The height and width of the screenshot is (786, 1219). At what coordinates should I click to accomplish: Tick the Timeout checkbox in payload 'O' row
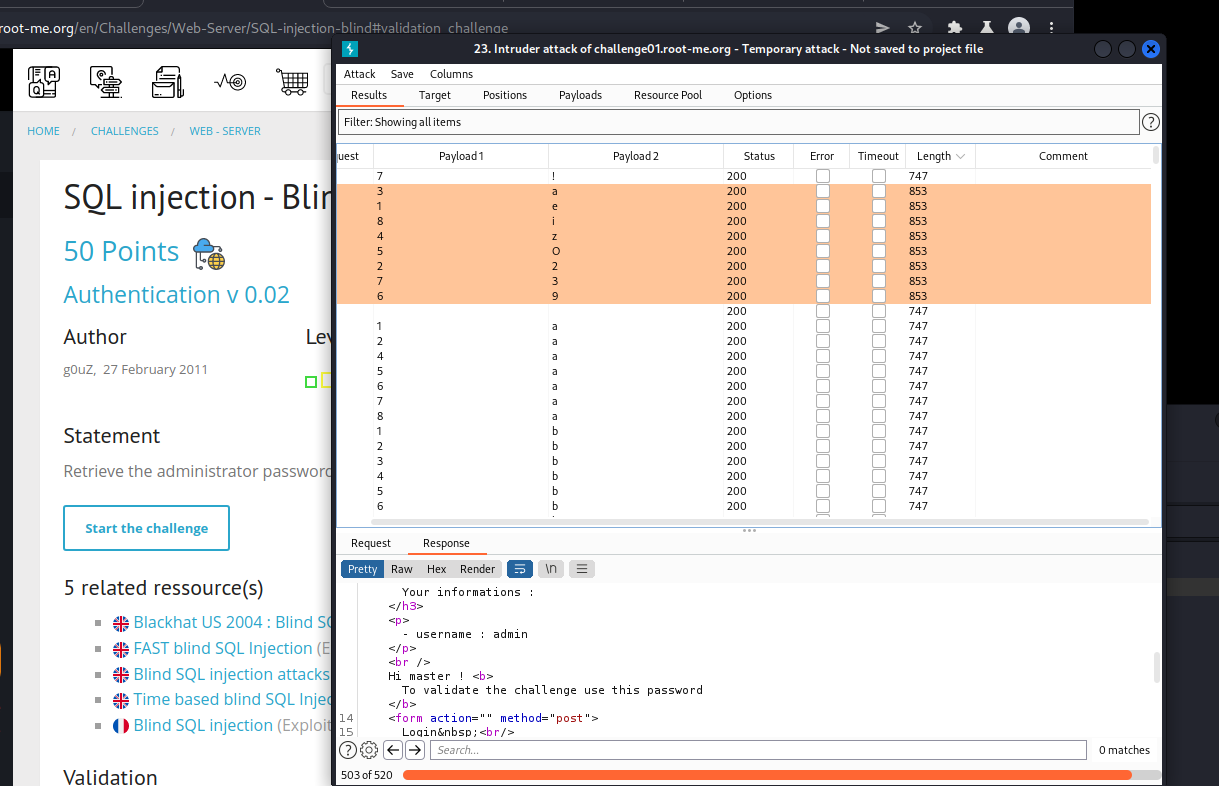pyautogui.click(x=879, y=251)
